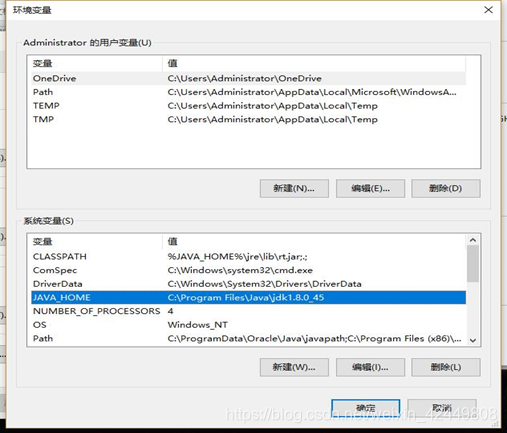Confirm with the 确定 button

pyautogui.click(x=366, y=408)
